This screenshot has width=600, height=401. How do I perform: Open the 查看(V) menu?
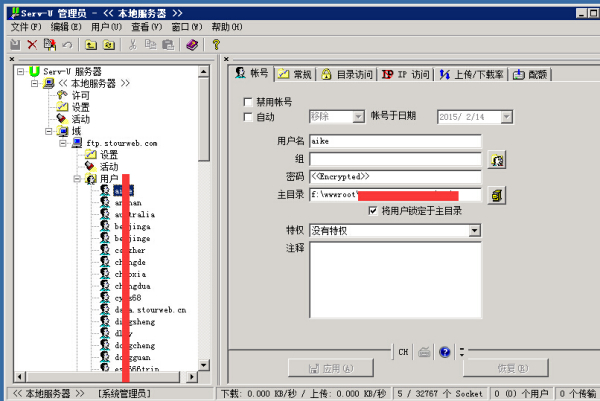[x=147, y=27]
